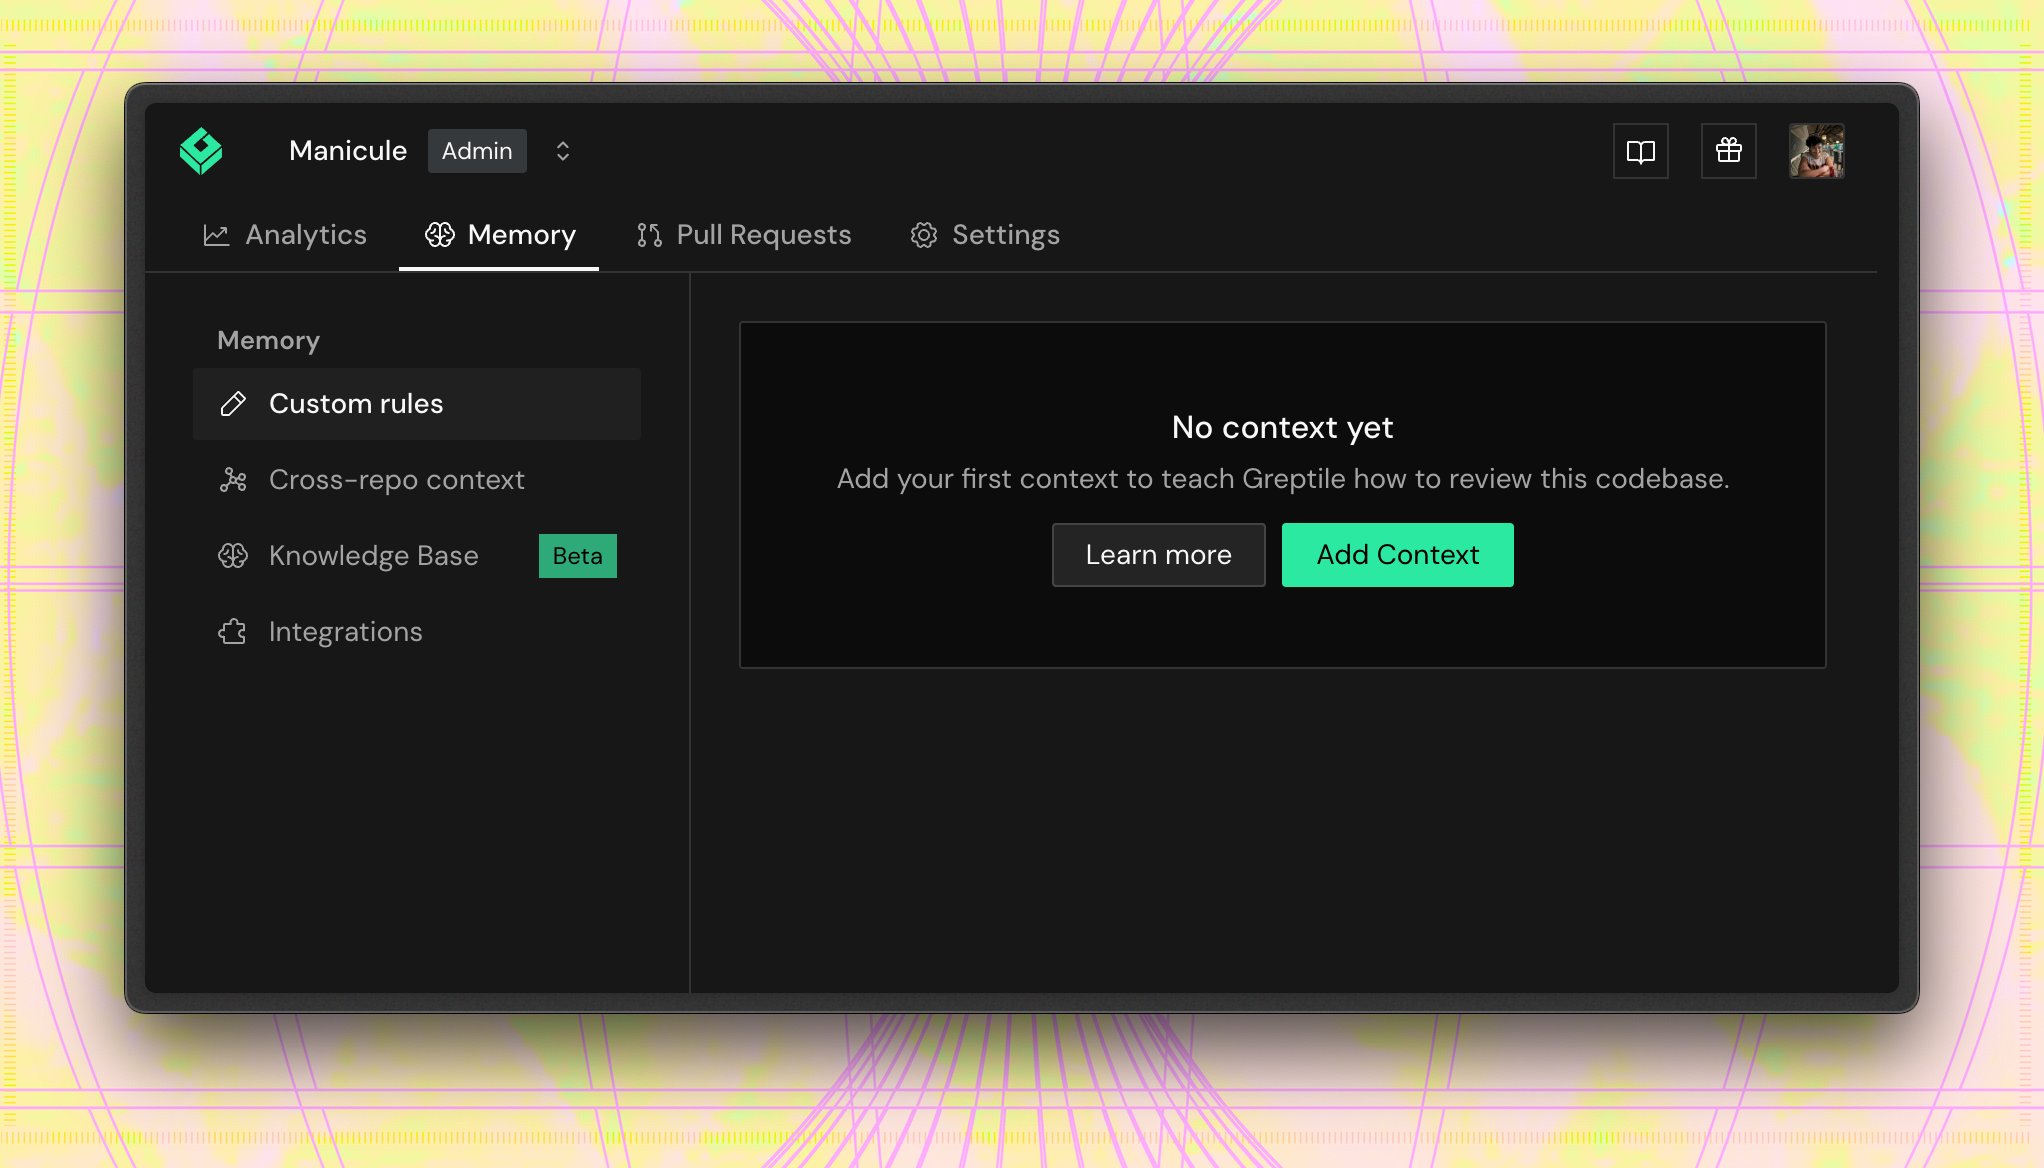Click the Learn more button

[x=1159, y=555]
